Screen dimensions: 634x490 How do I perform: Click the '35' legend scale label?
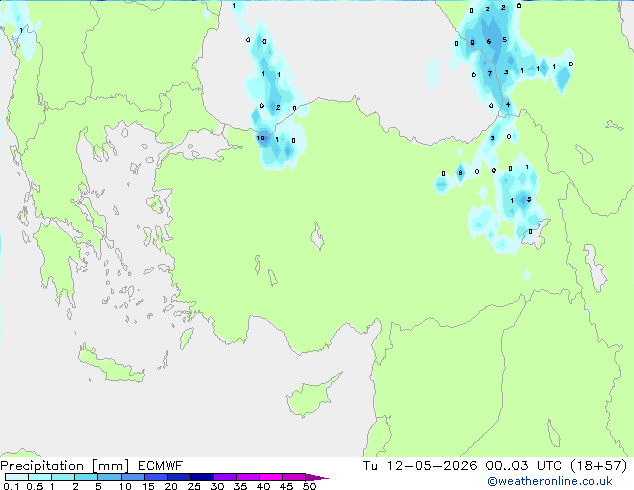[x=240, y=486]
